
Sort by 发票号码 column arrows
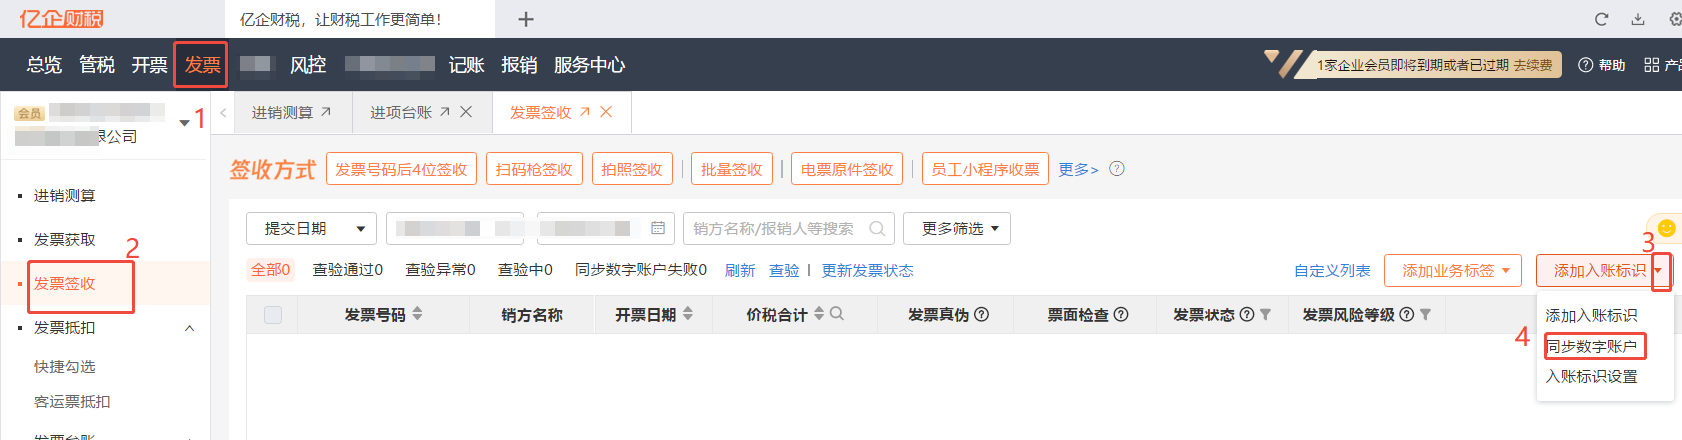coord(417,314)
